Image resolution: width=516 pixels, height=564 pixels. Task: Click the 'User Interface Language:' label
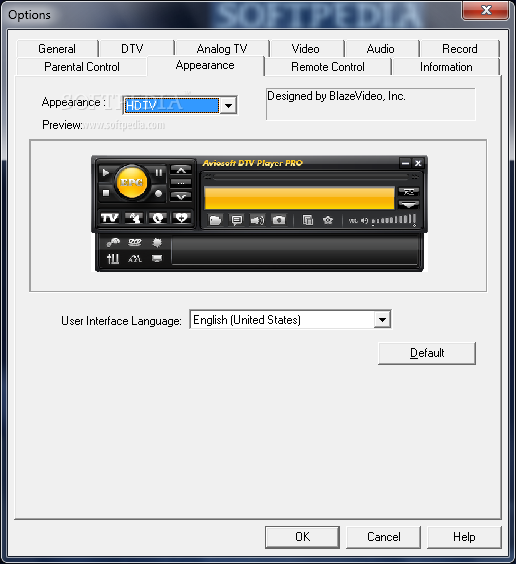coord(121,320)
